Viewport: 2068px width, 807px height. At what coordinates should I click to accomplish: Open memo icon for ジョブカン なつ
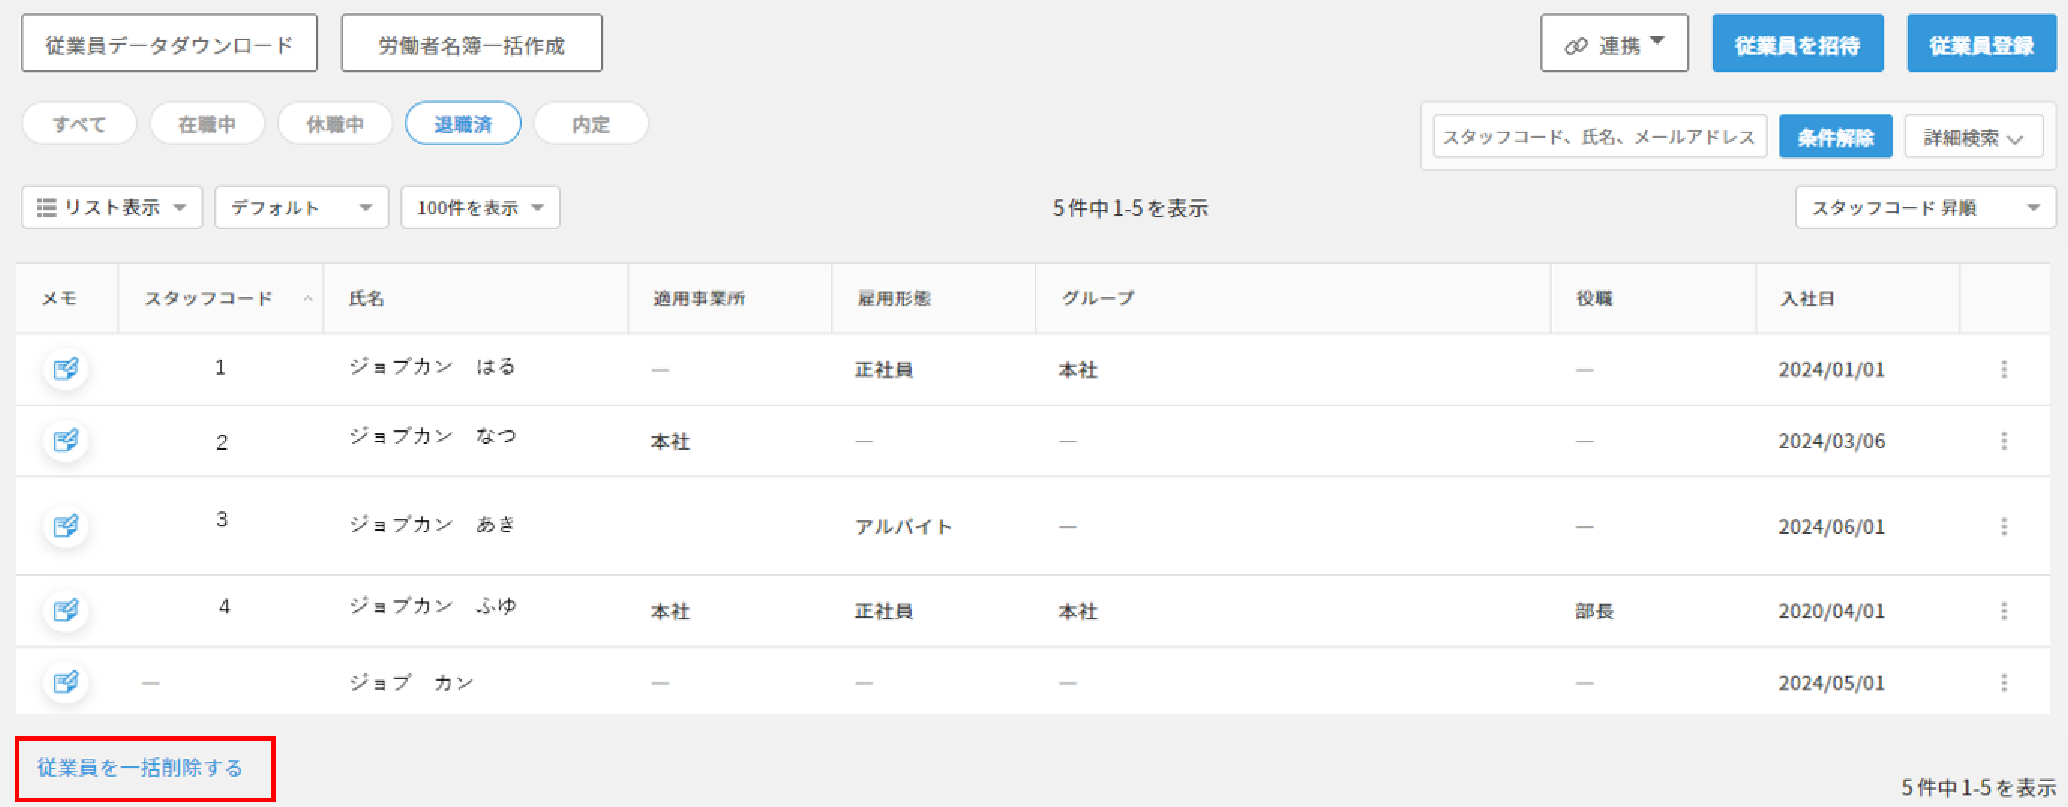[66, 441]
